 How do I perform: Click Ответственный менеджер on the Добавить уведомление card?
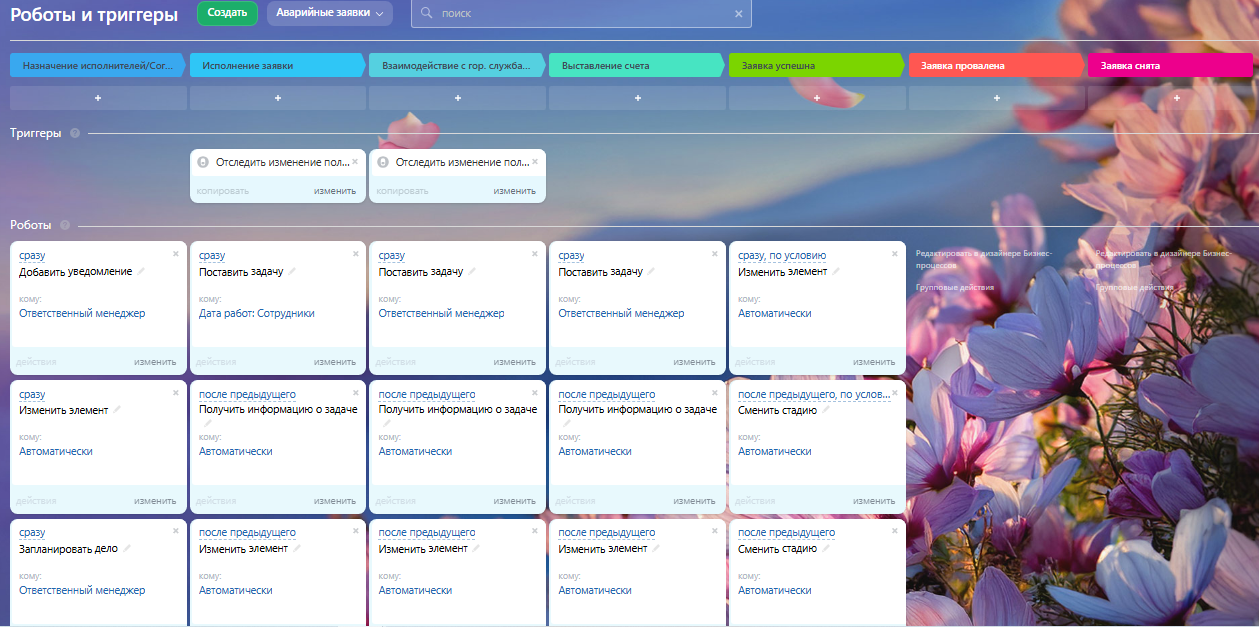pos(82,313)
